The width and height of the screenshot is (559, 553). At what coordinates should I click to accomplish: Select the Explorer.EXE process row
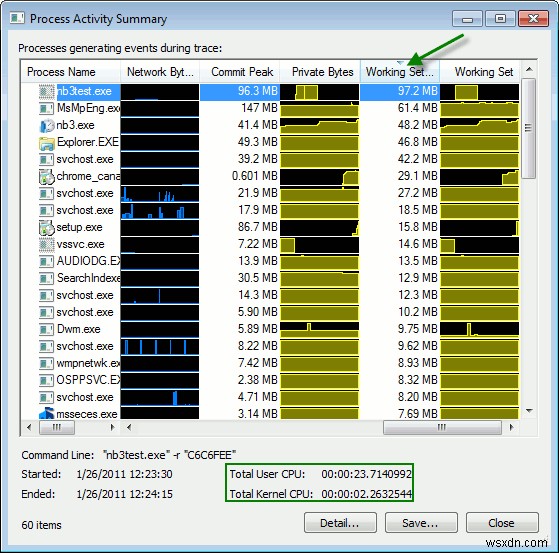click(x=88, y=143)
